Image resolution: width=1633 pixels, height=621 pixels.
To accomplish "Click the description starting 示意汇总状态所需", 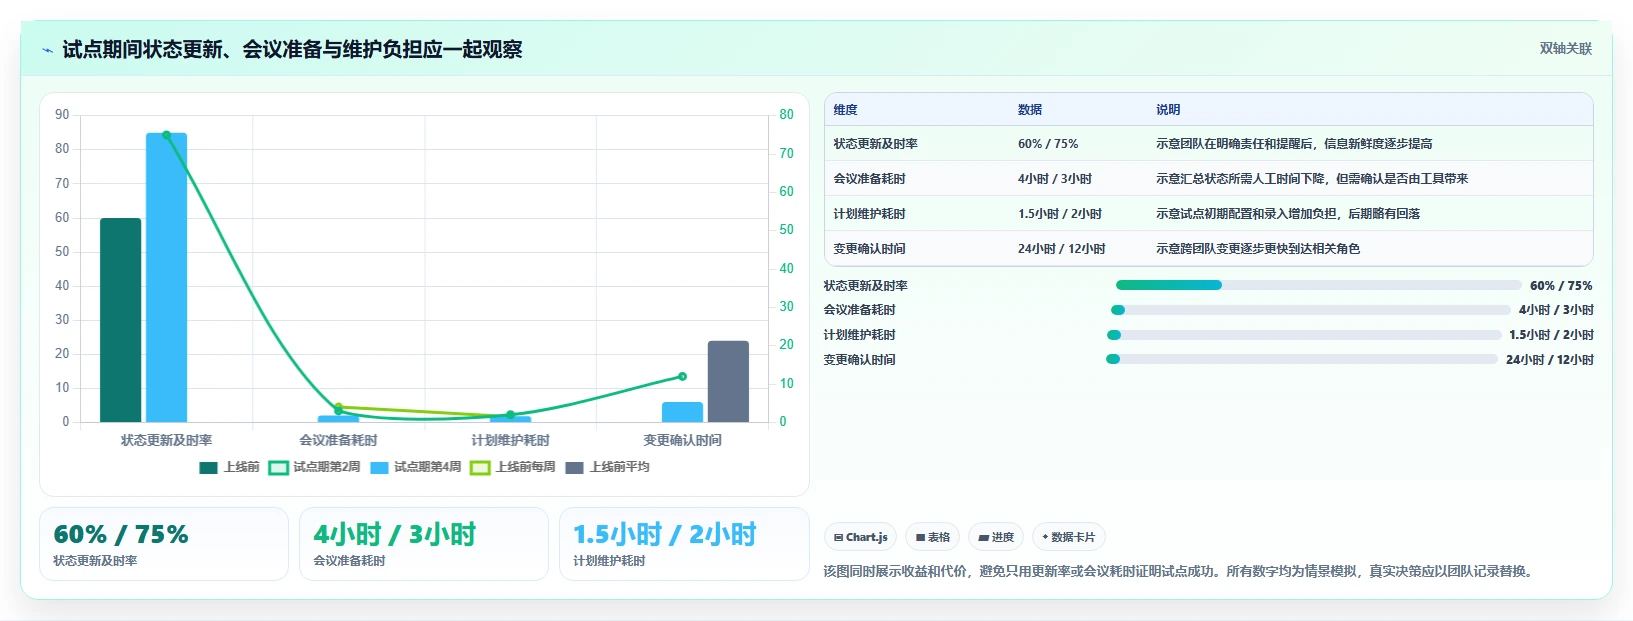I will point(1312,179).
